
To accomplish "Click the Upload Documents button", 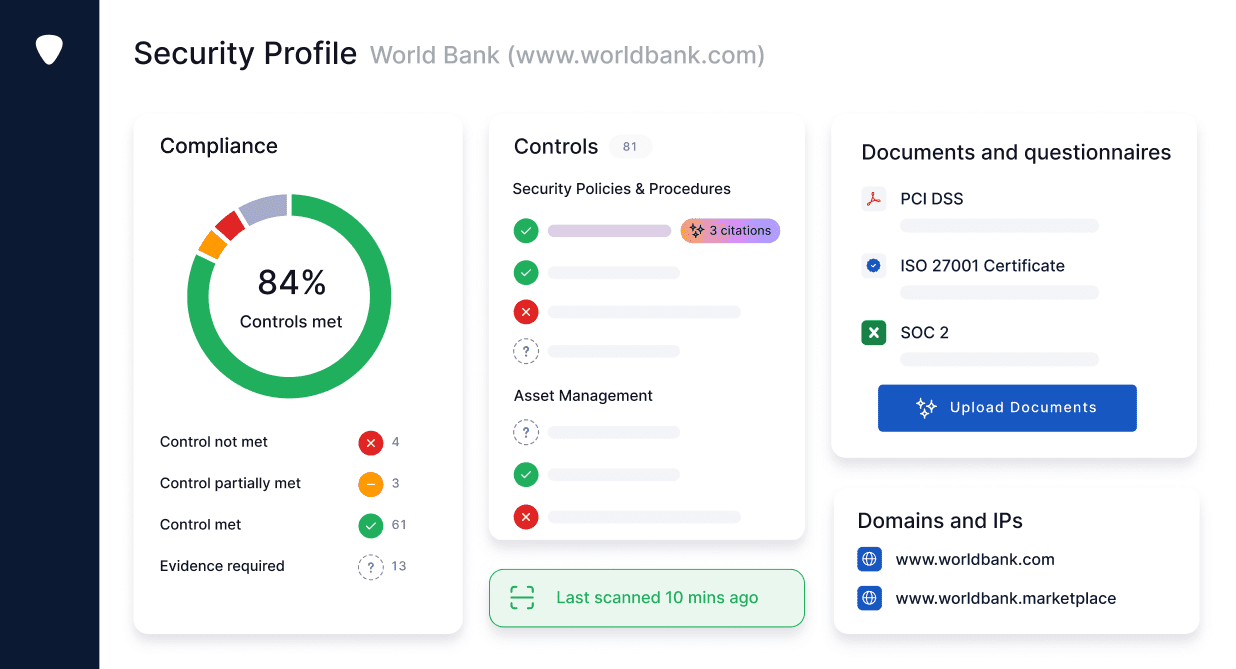I will pyautogui.click(x=1007, y=408).
